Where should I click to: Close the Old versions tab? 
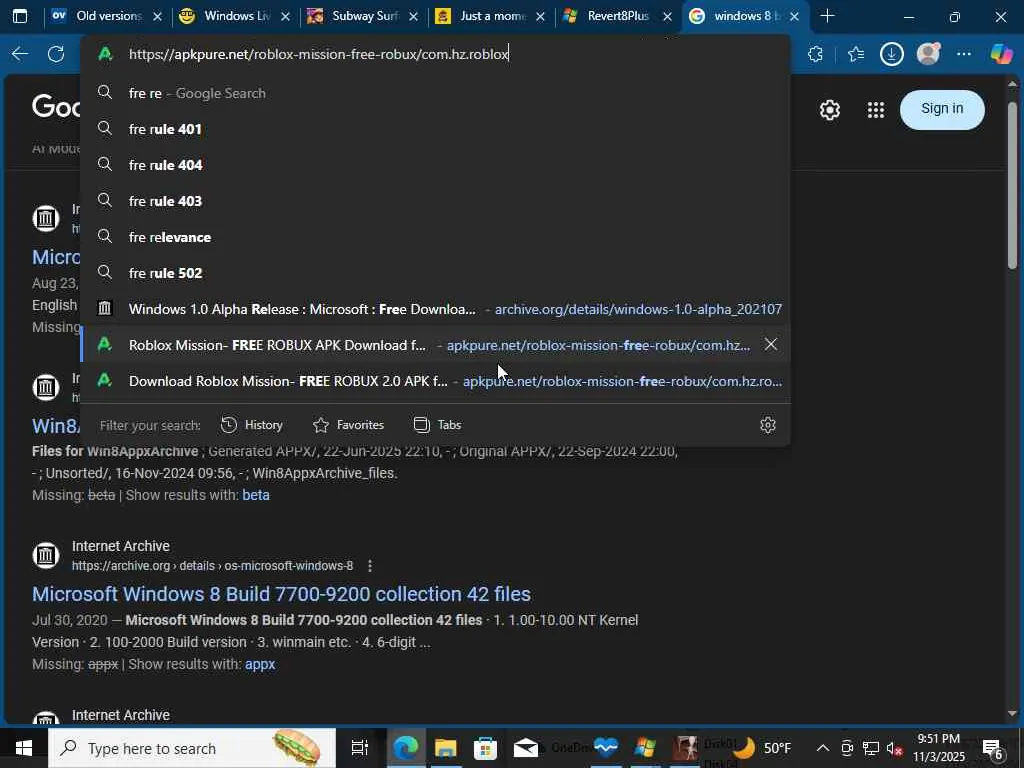click(157, 17)
